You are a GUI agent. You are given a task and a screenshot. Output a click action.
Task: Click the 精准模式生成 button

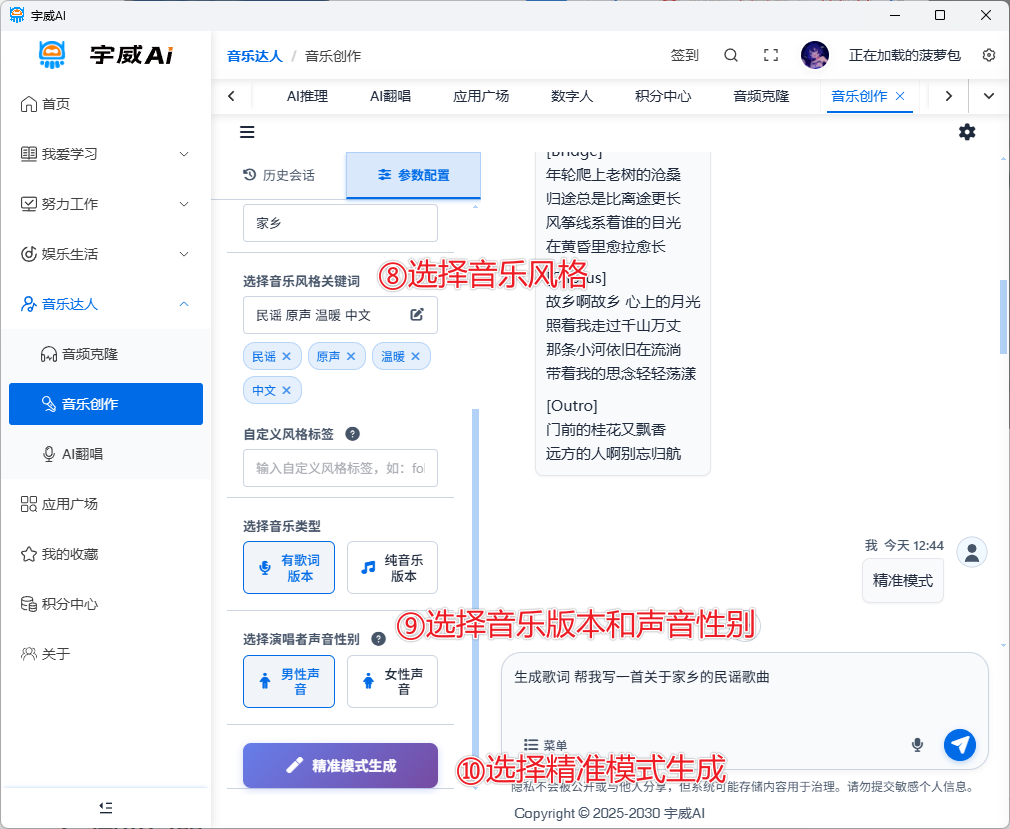point(340,766)
